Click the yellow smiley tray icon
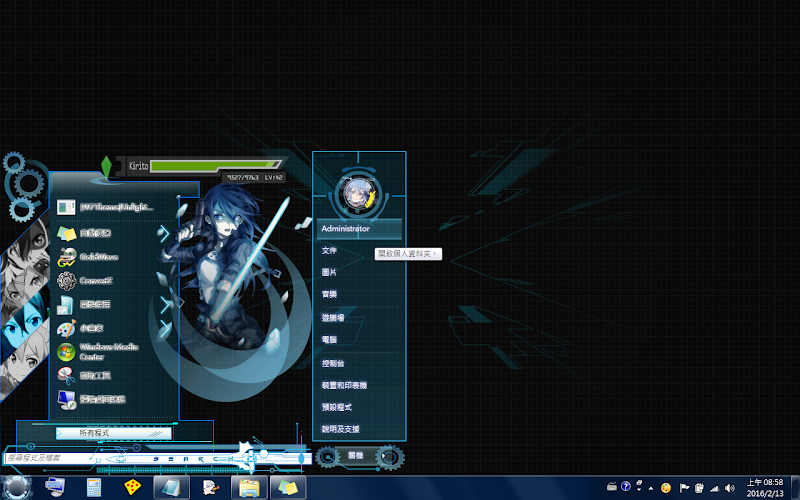Image resolution: width=800 pixels, height=500 pixels. point(666,488)
